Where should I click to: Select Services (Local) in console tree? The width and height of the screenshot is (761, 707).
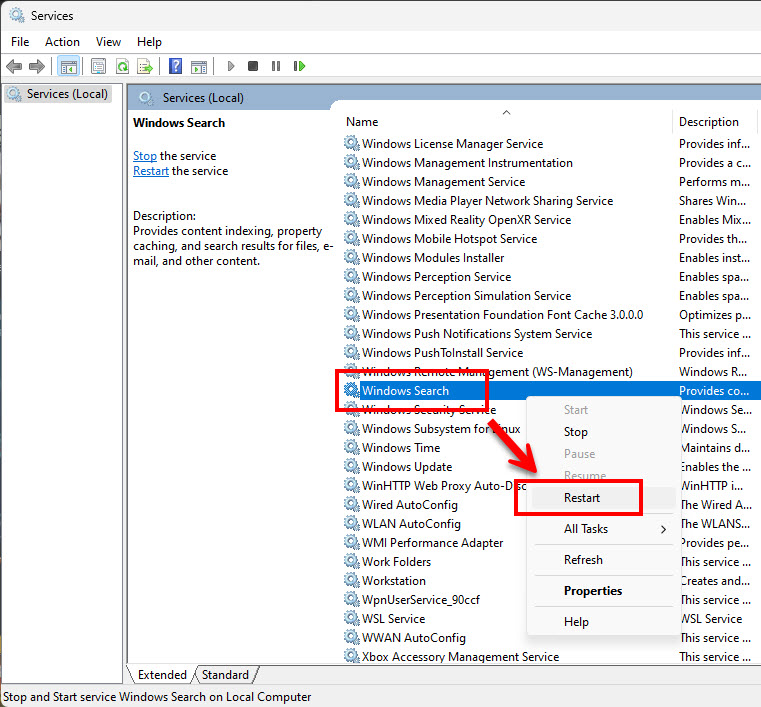click(x=58, y=94)
